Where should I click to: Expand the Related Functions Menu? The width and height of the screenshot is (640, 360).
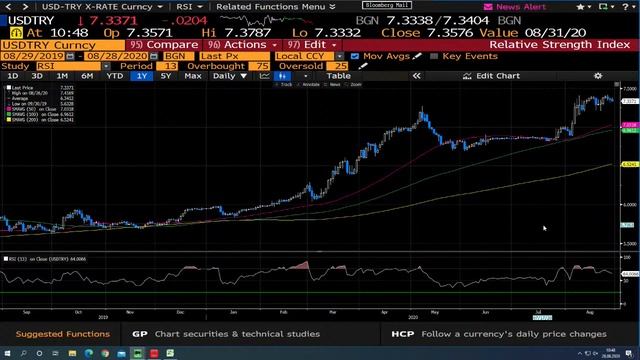[276, 7]
